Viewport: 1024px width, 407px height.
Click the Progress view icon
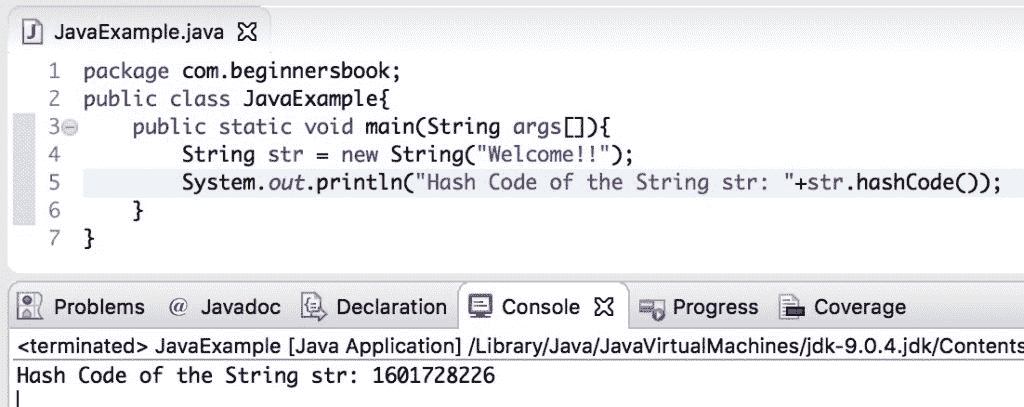pyautogui.click(x=651, y=308)
